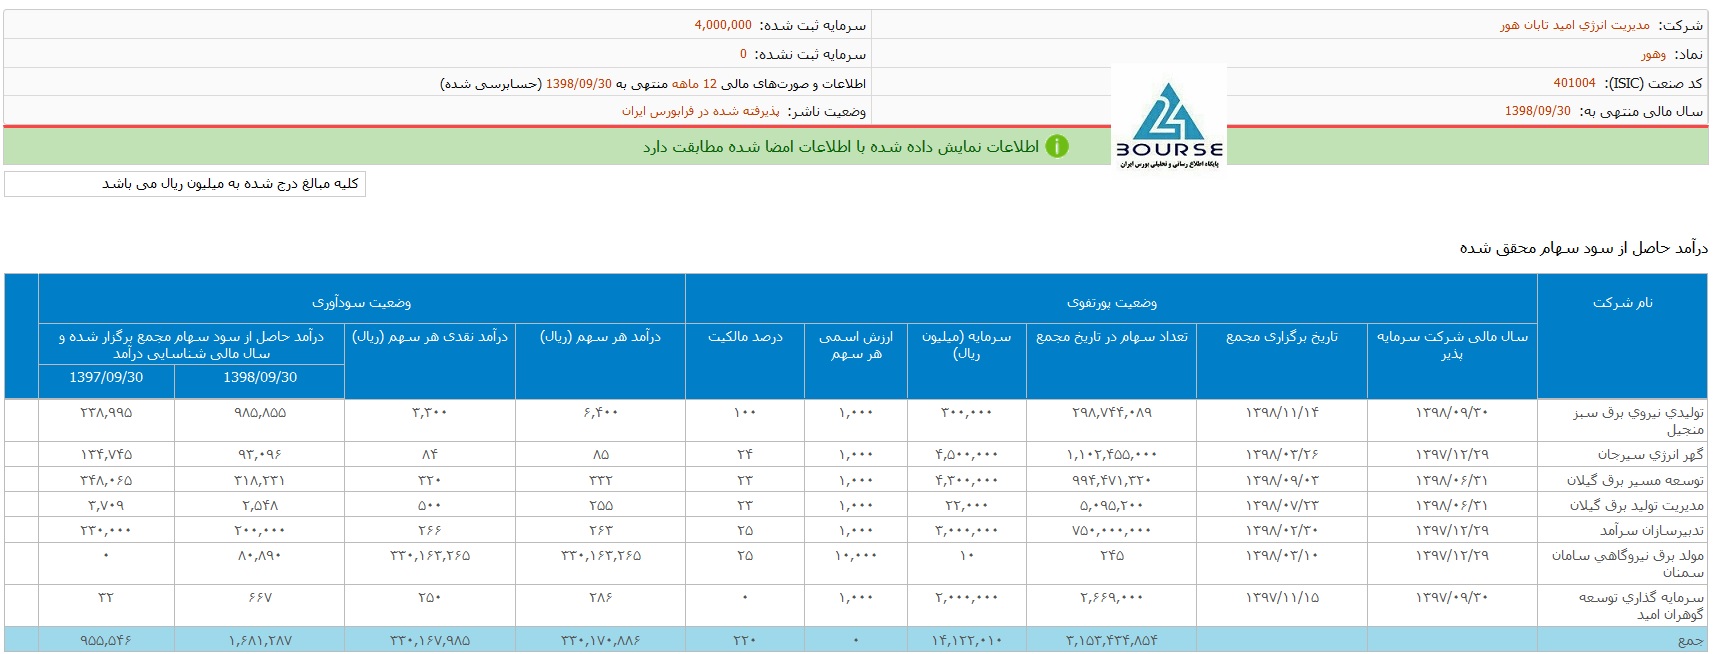Select the row name تولیدی نیروی برق سبز منجیل
The width and height of the screenshot is (1714, 654).
(1638, 421)
